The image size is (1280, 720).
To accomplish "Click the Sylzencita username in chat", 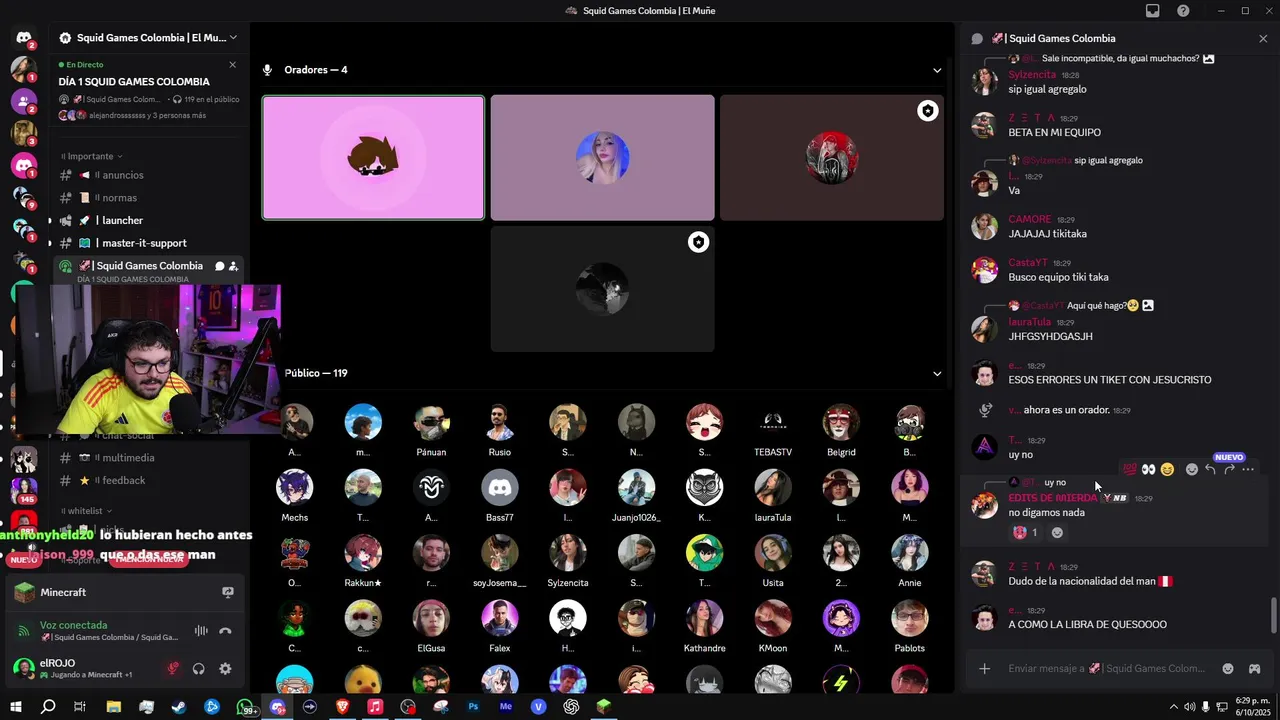I will click(1032, 75).
